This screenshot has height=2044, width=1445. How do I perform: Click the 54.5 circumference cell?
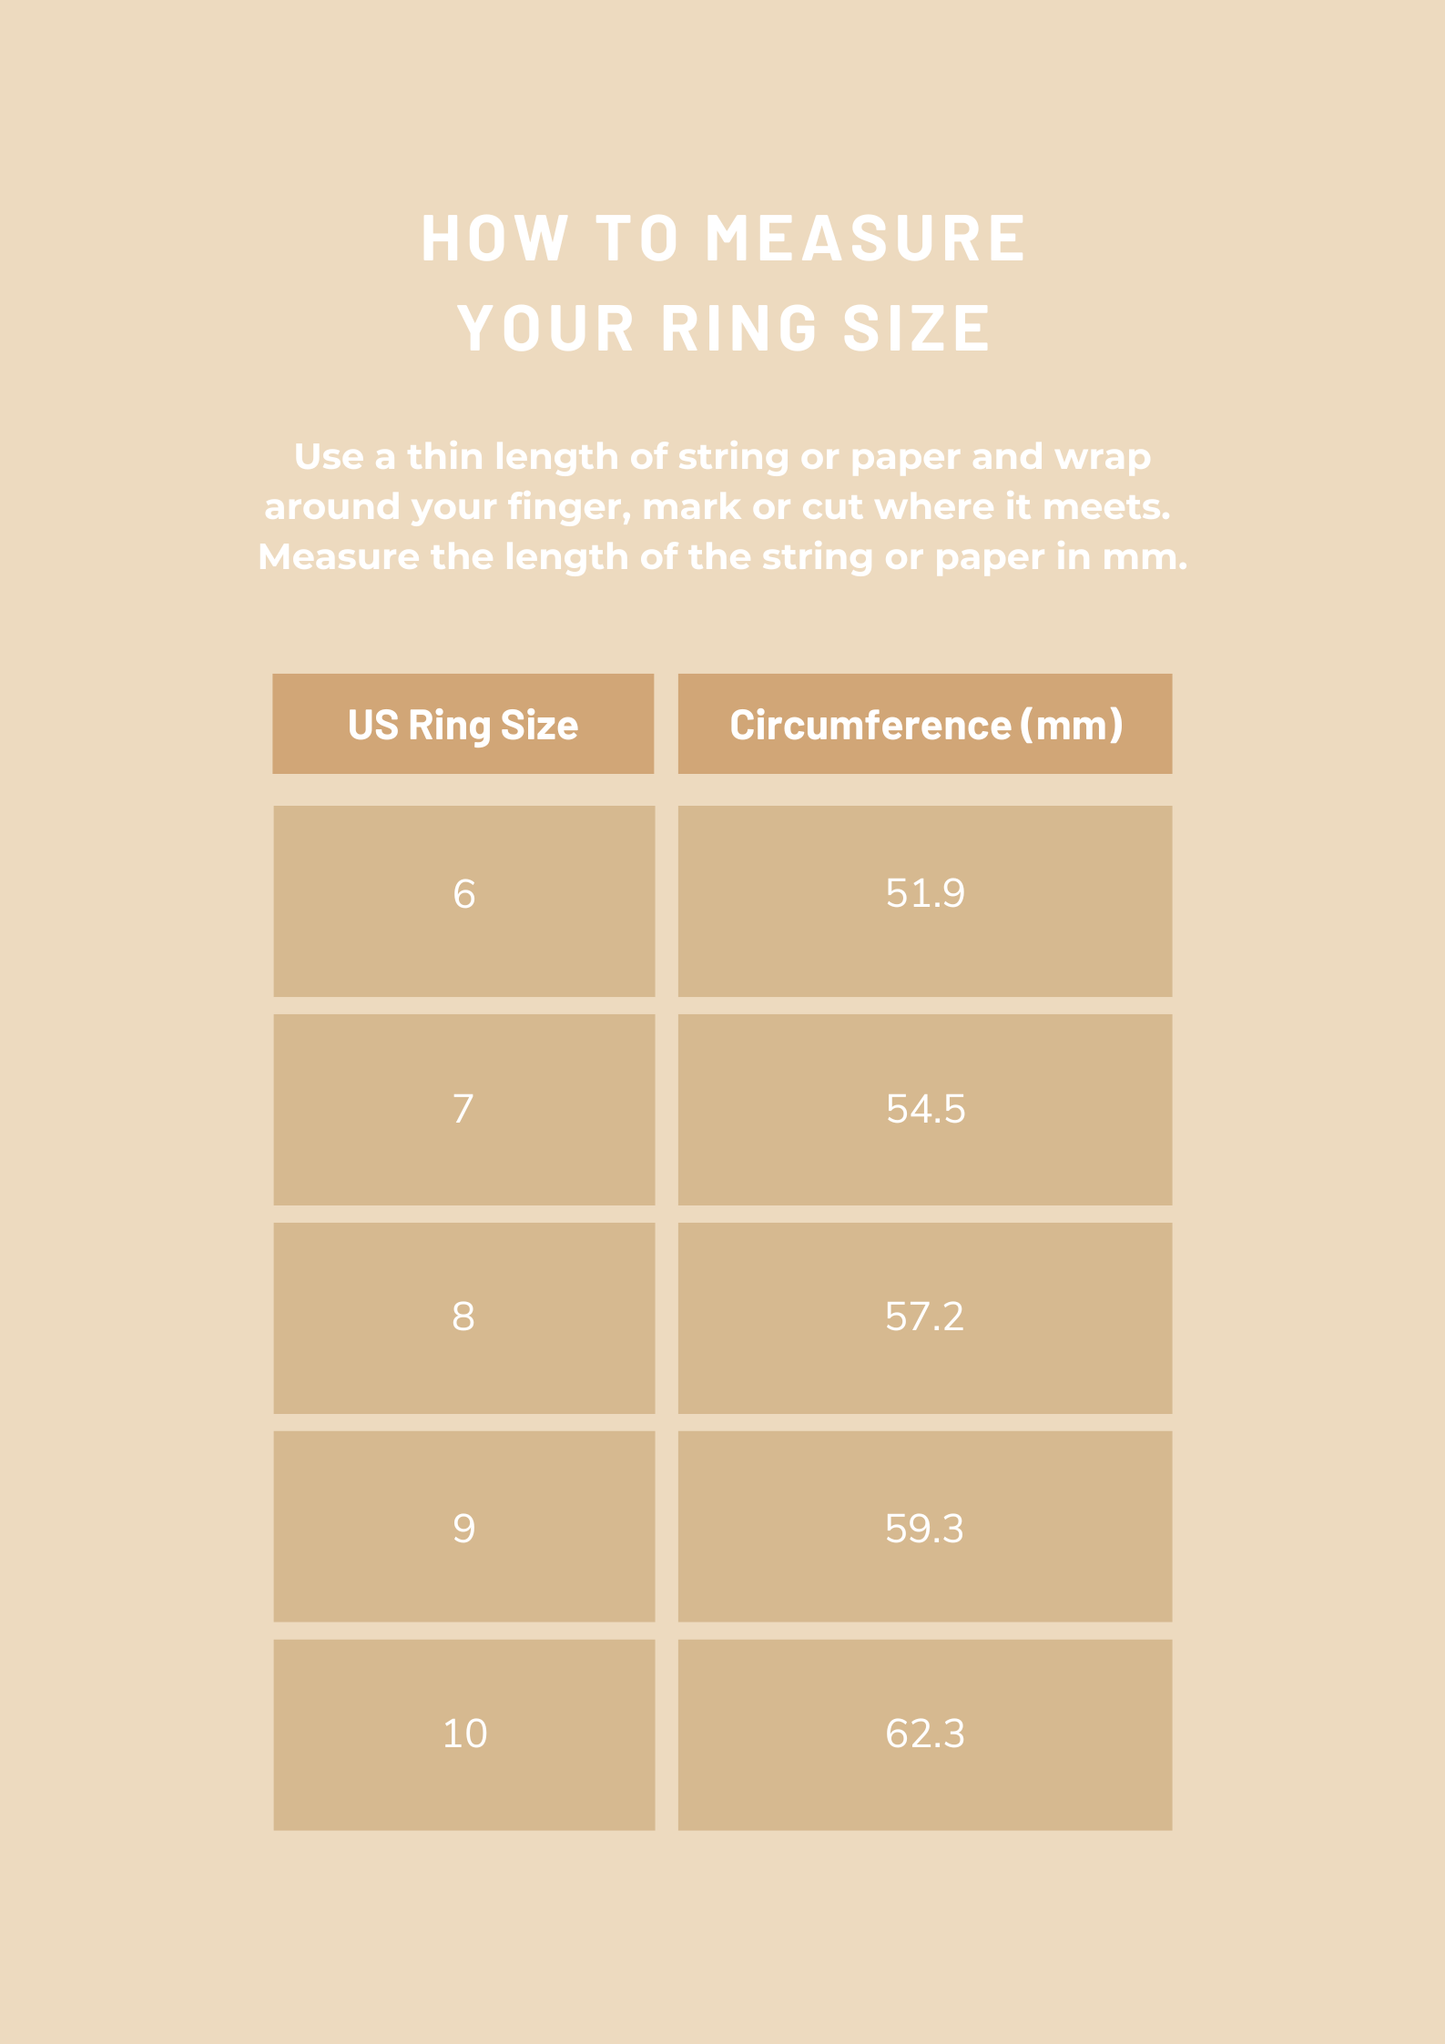point(925,1110)
